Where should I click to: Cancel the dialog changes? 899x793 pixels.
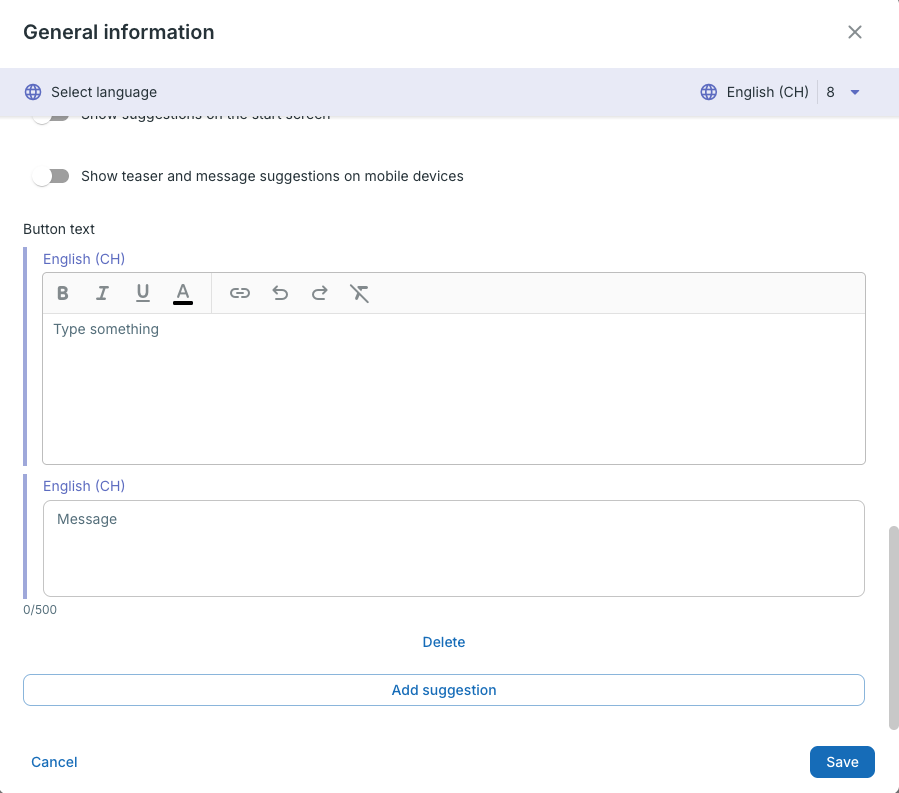point(54,762)
